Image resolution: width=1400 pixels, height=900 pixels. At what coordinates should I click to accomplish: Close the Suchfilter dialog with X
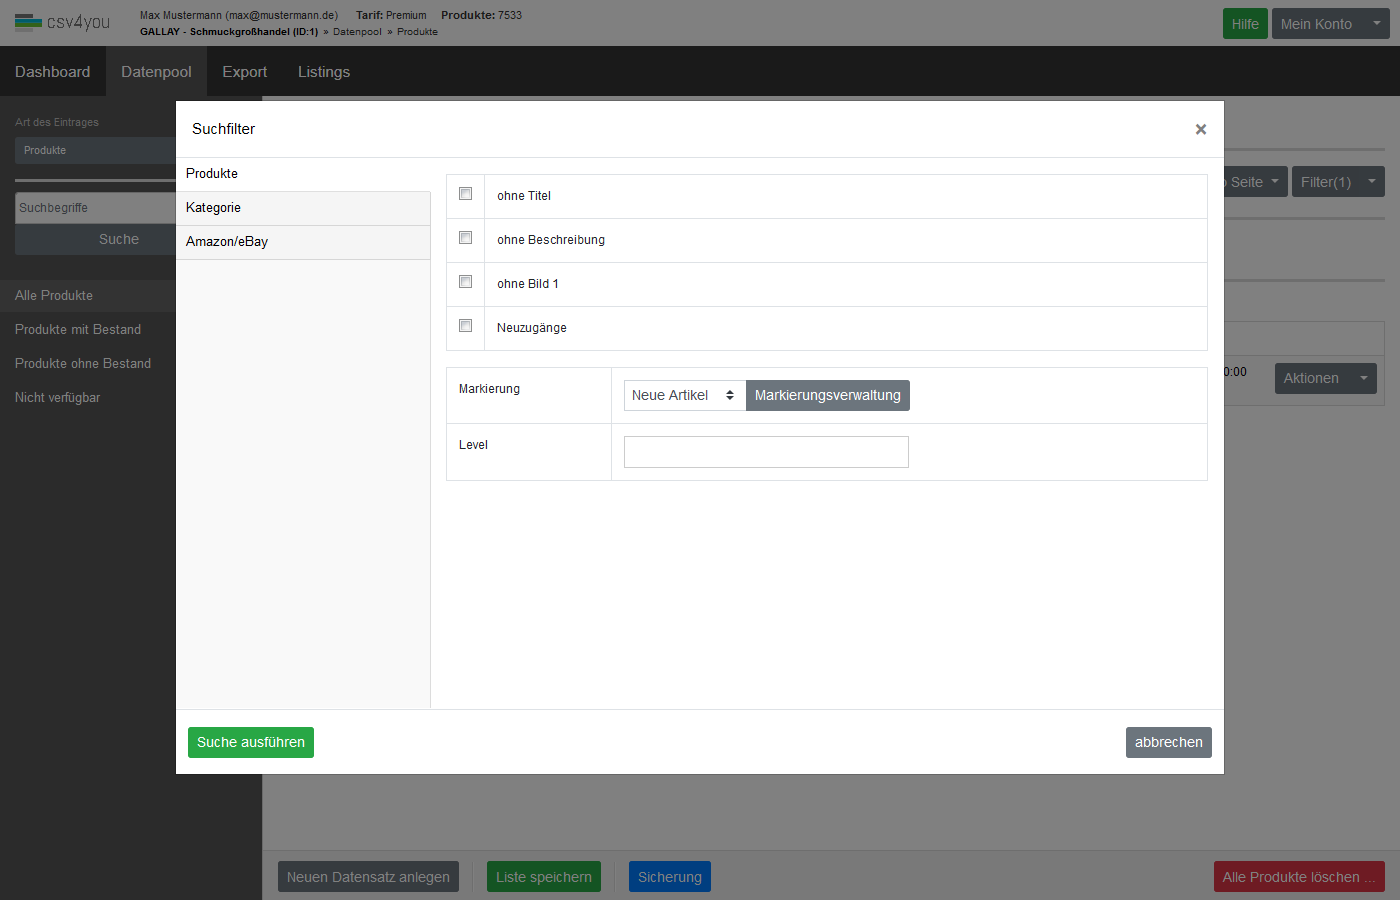click(x=1200, y=129)
